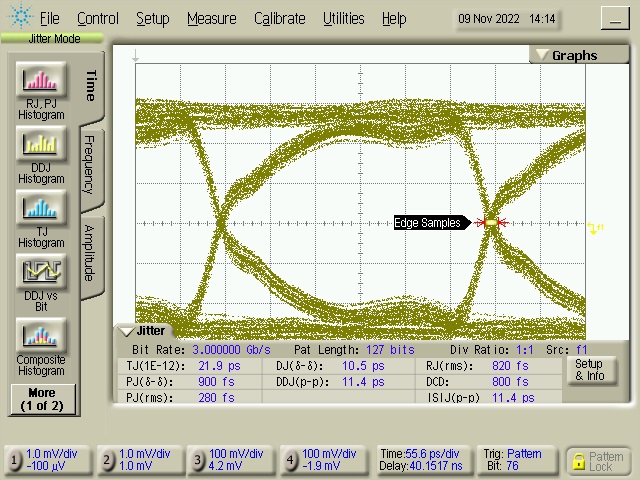Viewport: 640px width, 480px height.
Task: Toggle channel 2 display
Action: [107, 461]
